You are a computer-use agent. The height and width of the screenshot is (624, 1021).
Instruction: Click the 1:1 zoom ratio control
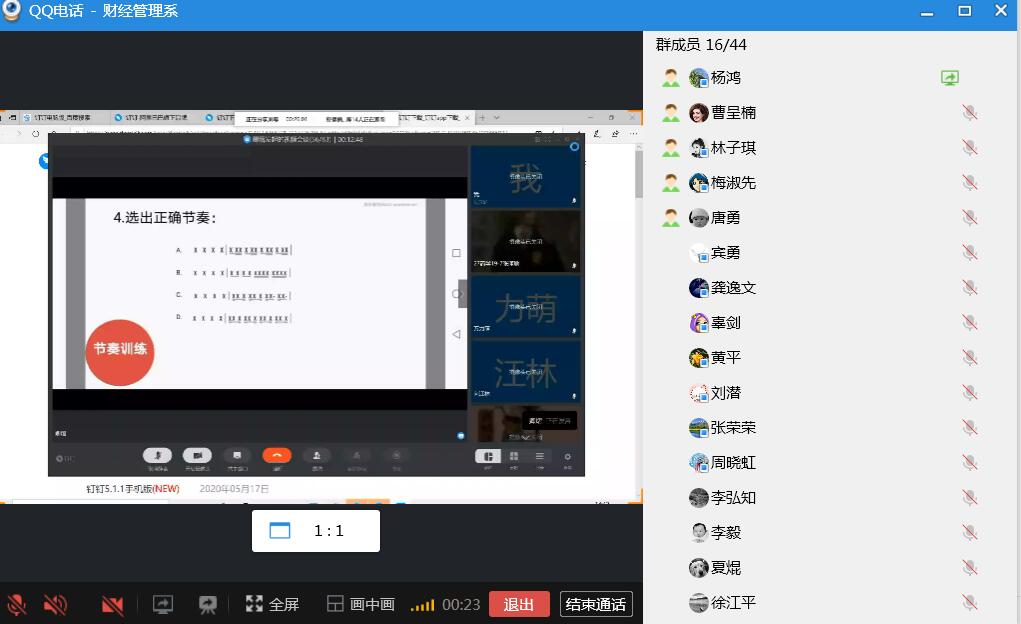tap(315, 531)
